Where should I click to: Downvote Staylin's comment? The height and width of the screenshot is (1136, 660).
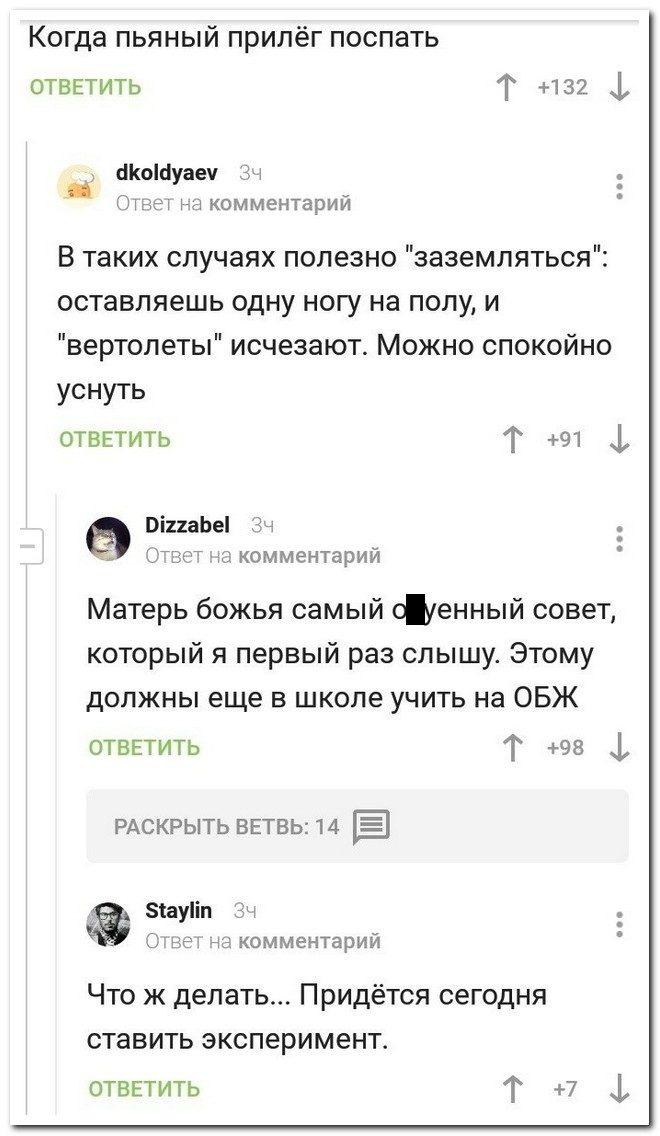[x=619, y=1088]
